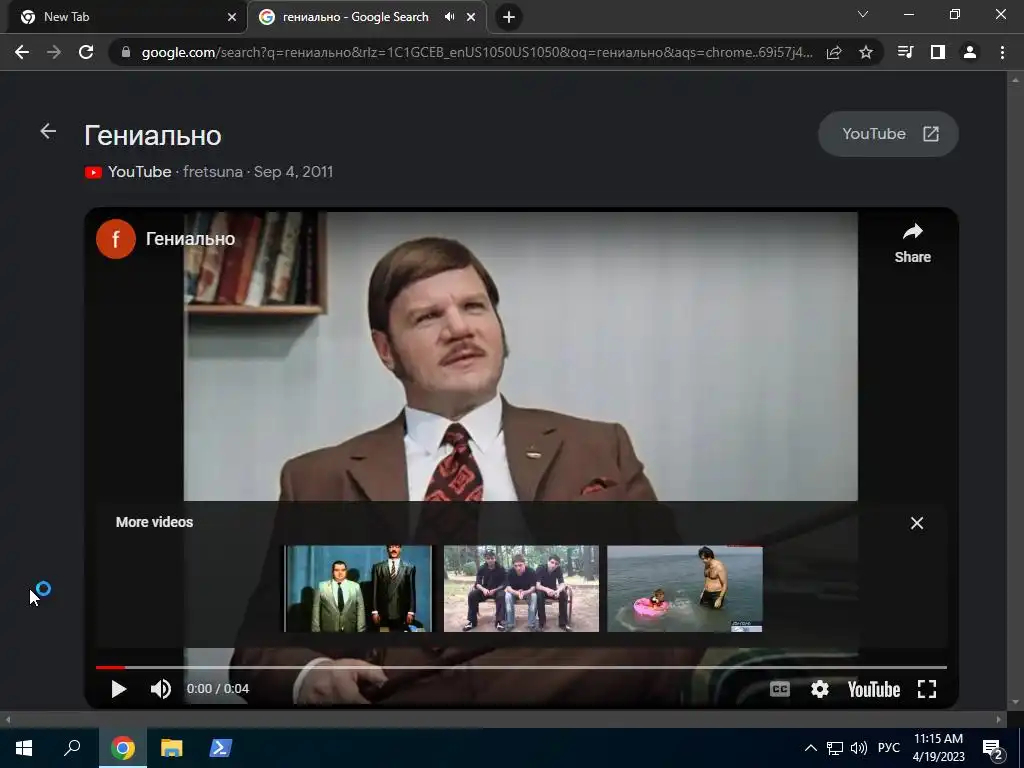1024x768 pixels.
Task: Open the notification center
Action: tap(993, 749)
